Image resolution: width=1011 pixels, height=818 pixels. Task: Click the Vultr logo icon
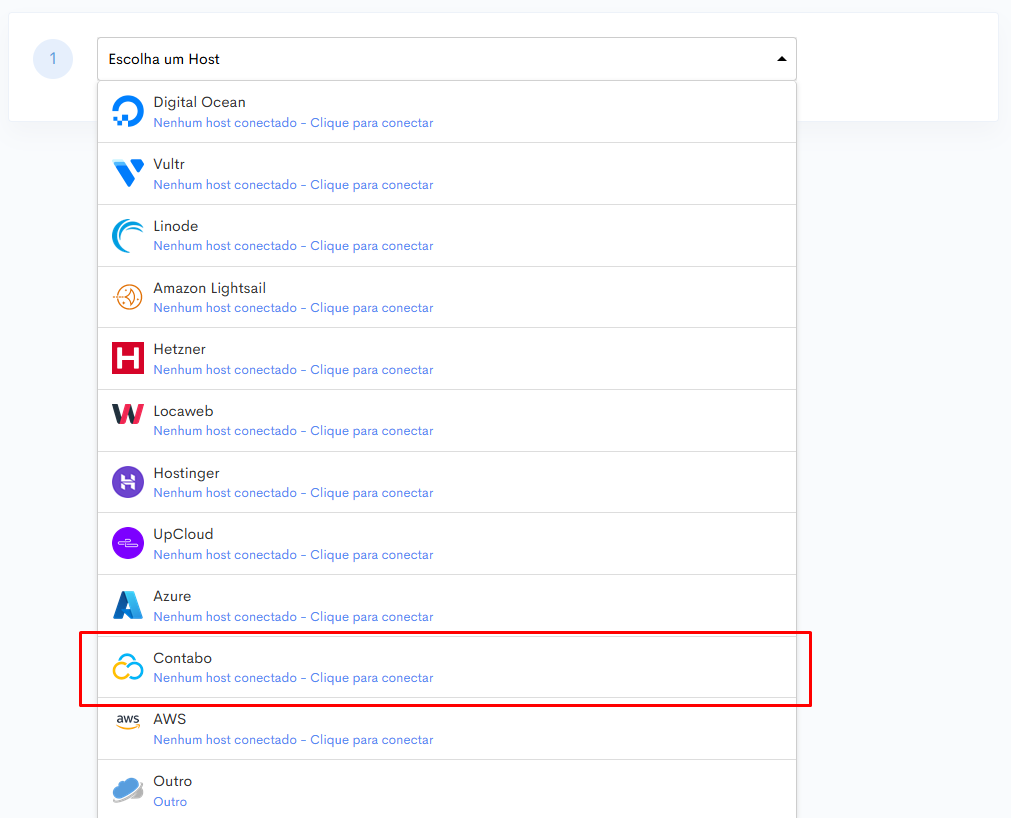pos(128,173)
